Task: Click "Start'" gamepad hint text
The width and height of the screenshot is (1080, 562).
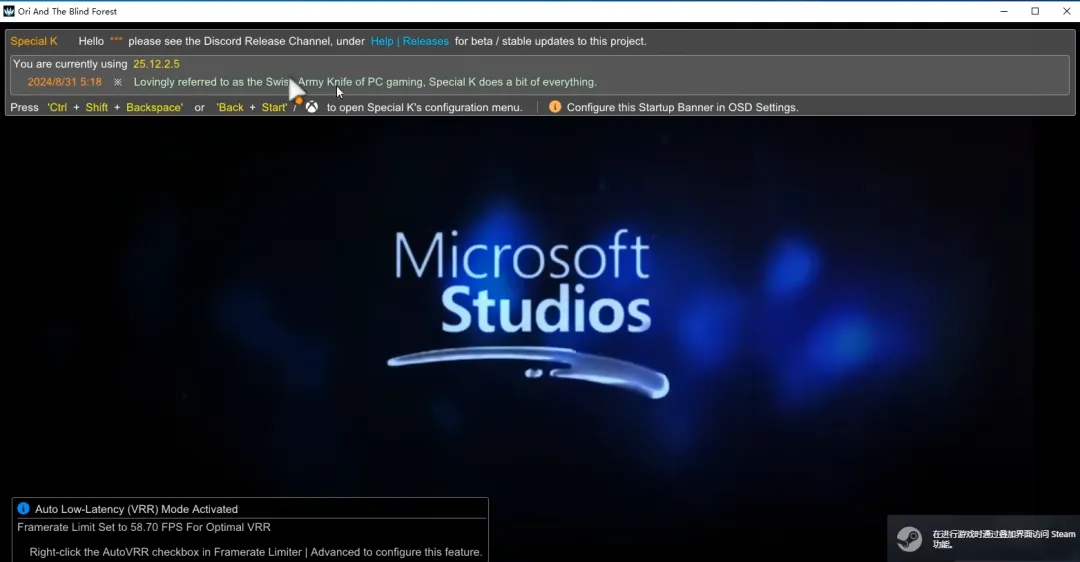Action: [x=274, y=107]
